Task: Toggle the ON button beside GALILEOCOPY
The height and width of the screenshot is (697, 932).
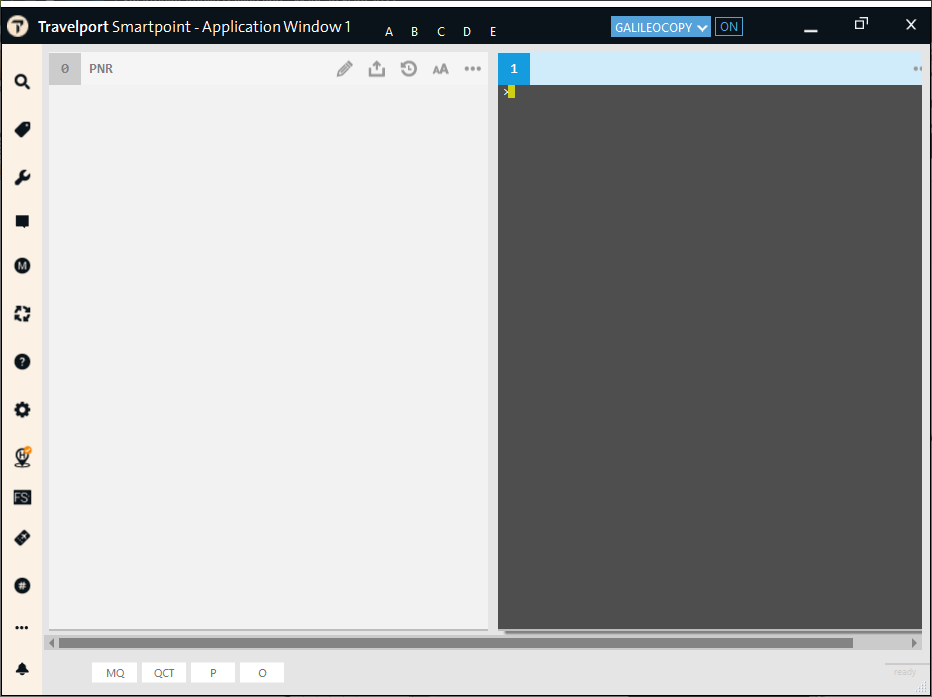Action: 729,27
